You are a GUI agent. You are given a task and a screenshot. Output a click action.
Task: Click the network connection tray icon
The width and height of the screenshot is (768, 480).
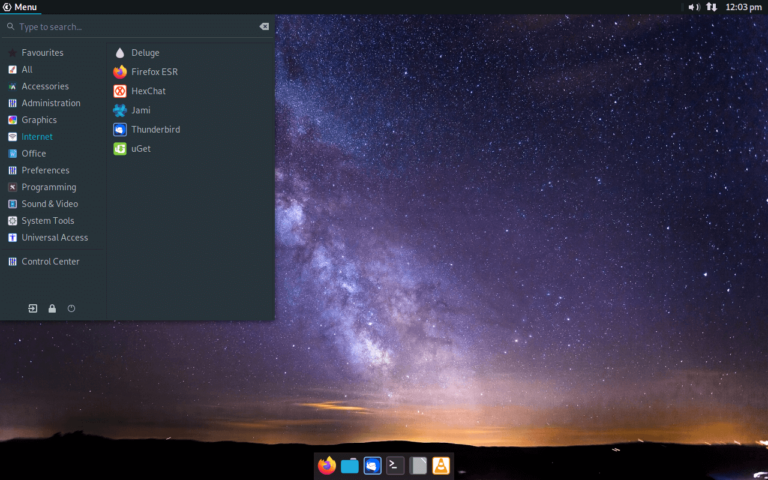712,7
